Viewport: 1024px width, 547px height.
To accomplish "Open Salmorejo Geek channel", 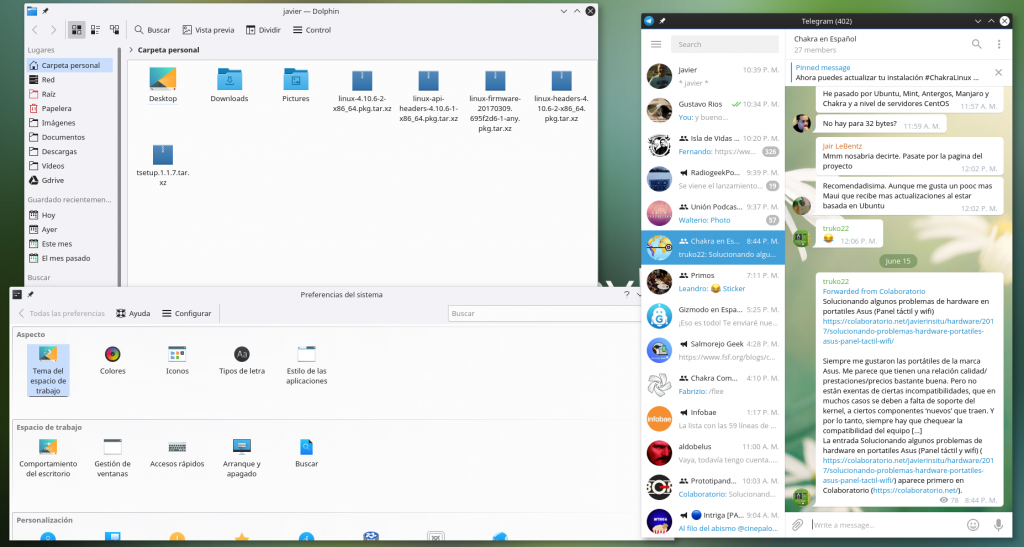I will coord(713,351).
